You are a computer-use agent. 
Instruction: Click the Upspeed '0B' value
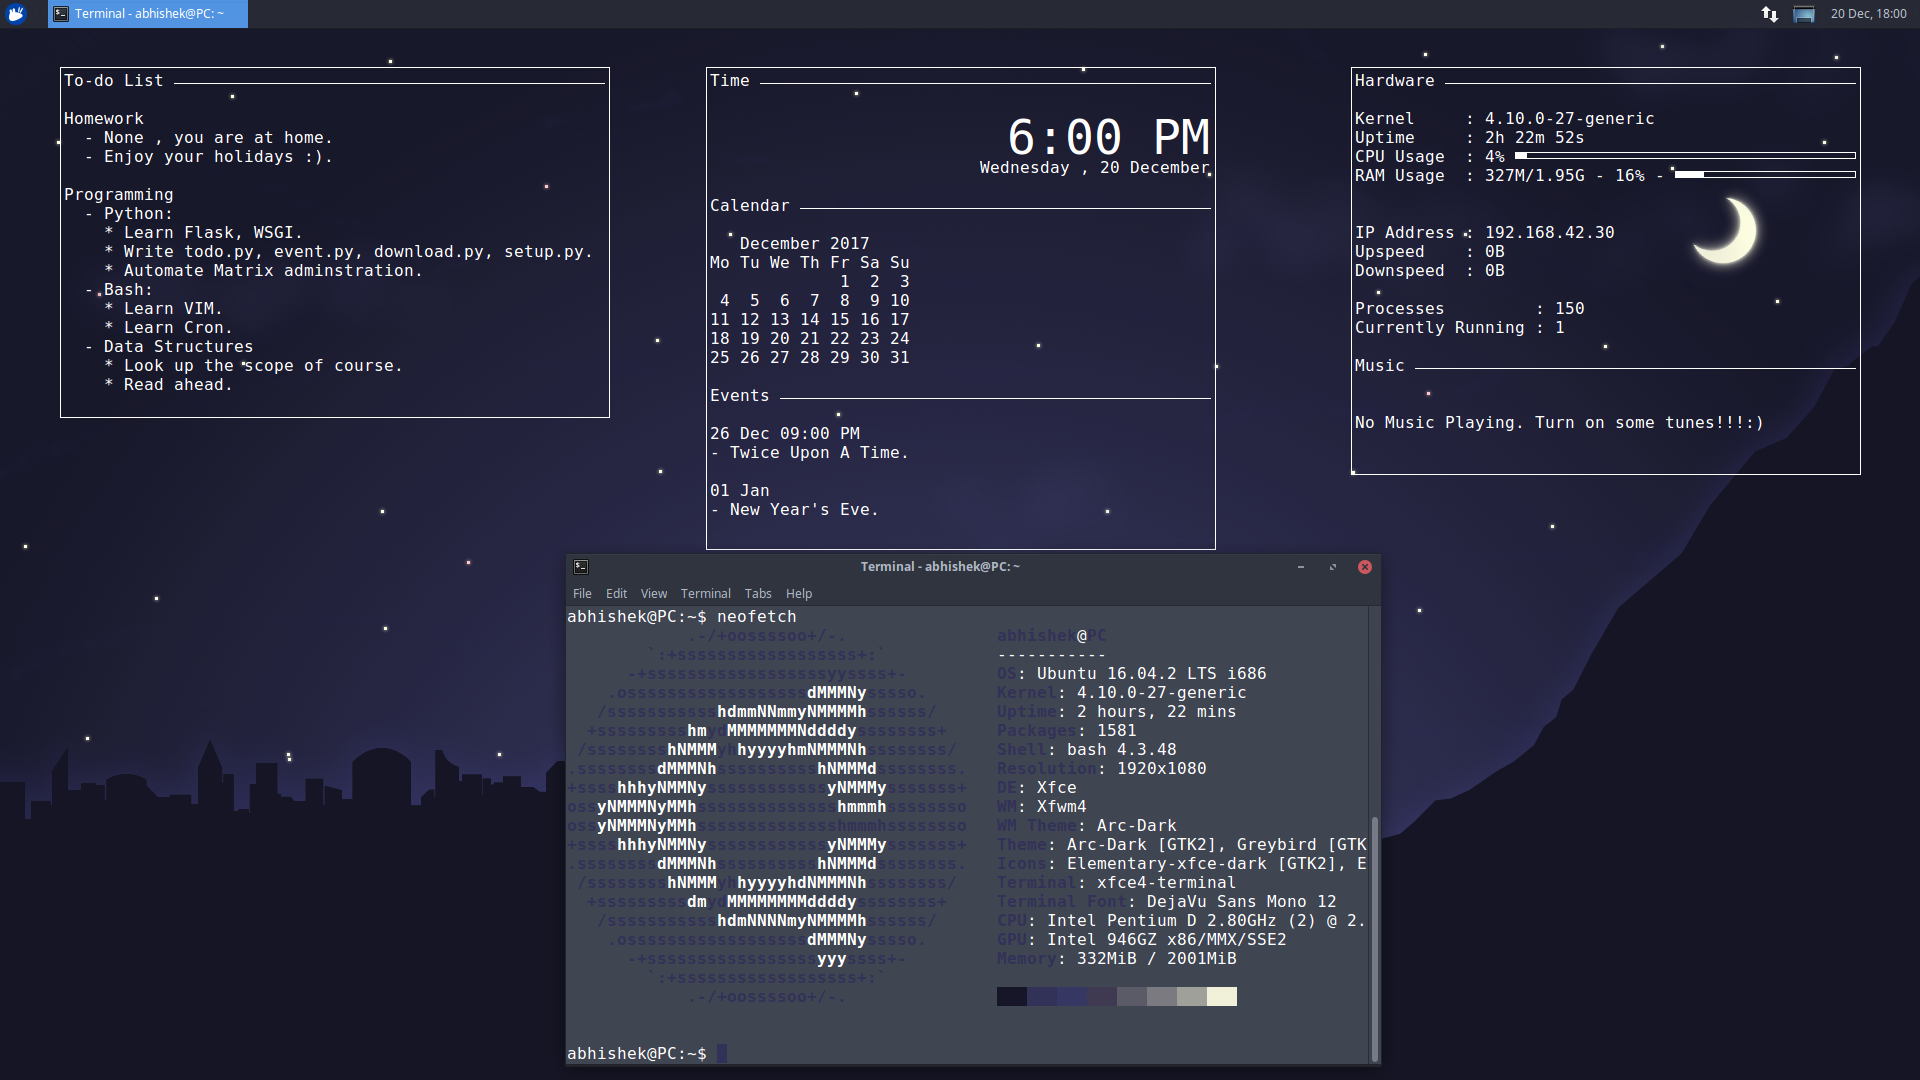tap(1494, 252)
